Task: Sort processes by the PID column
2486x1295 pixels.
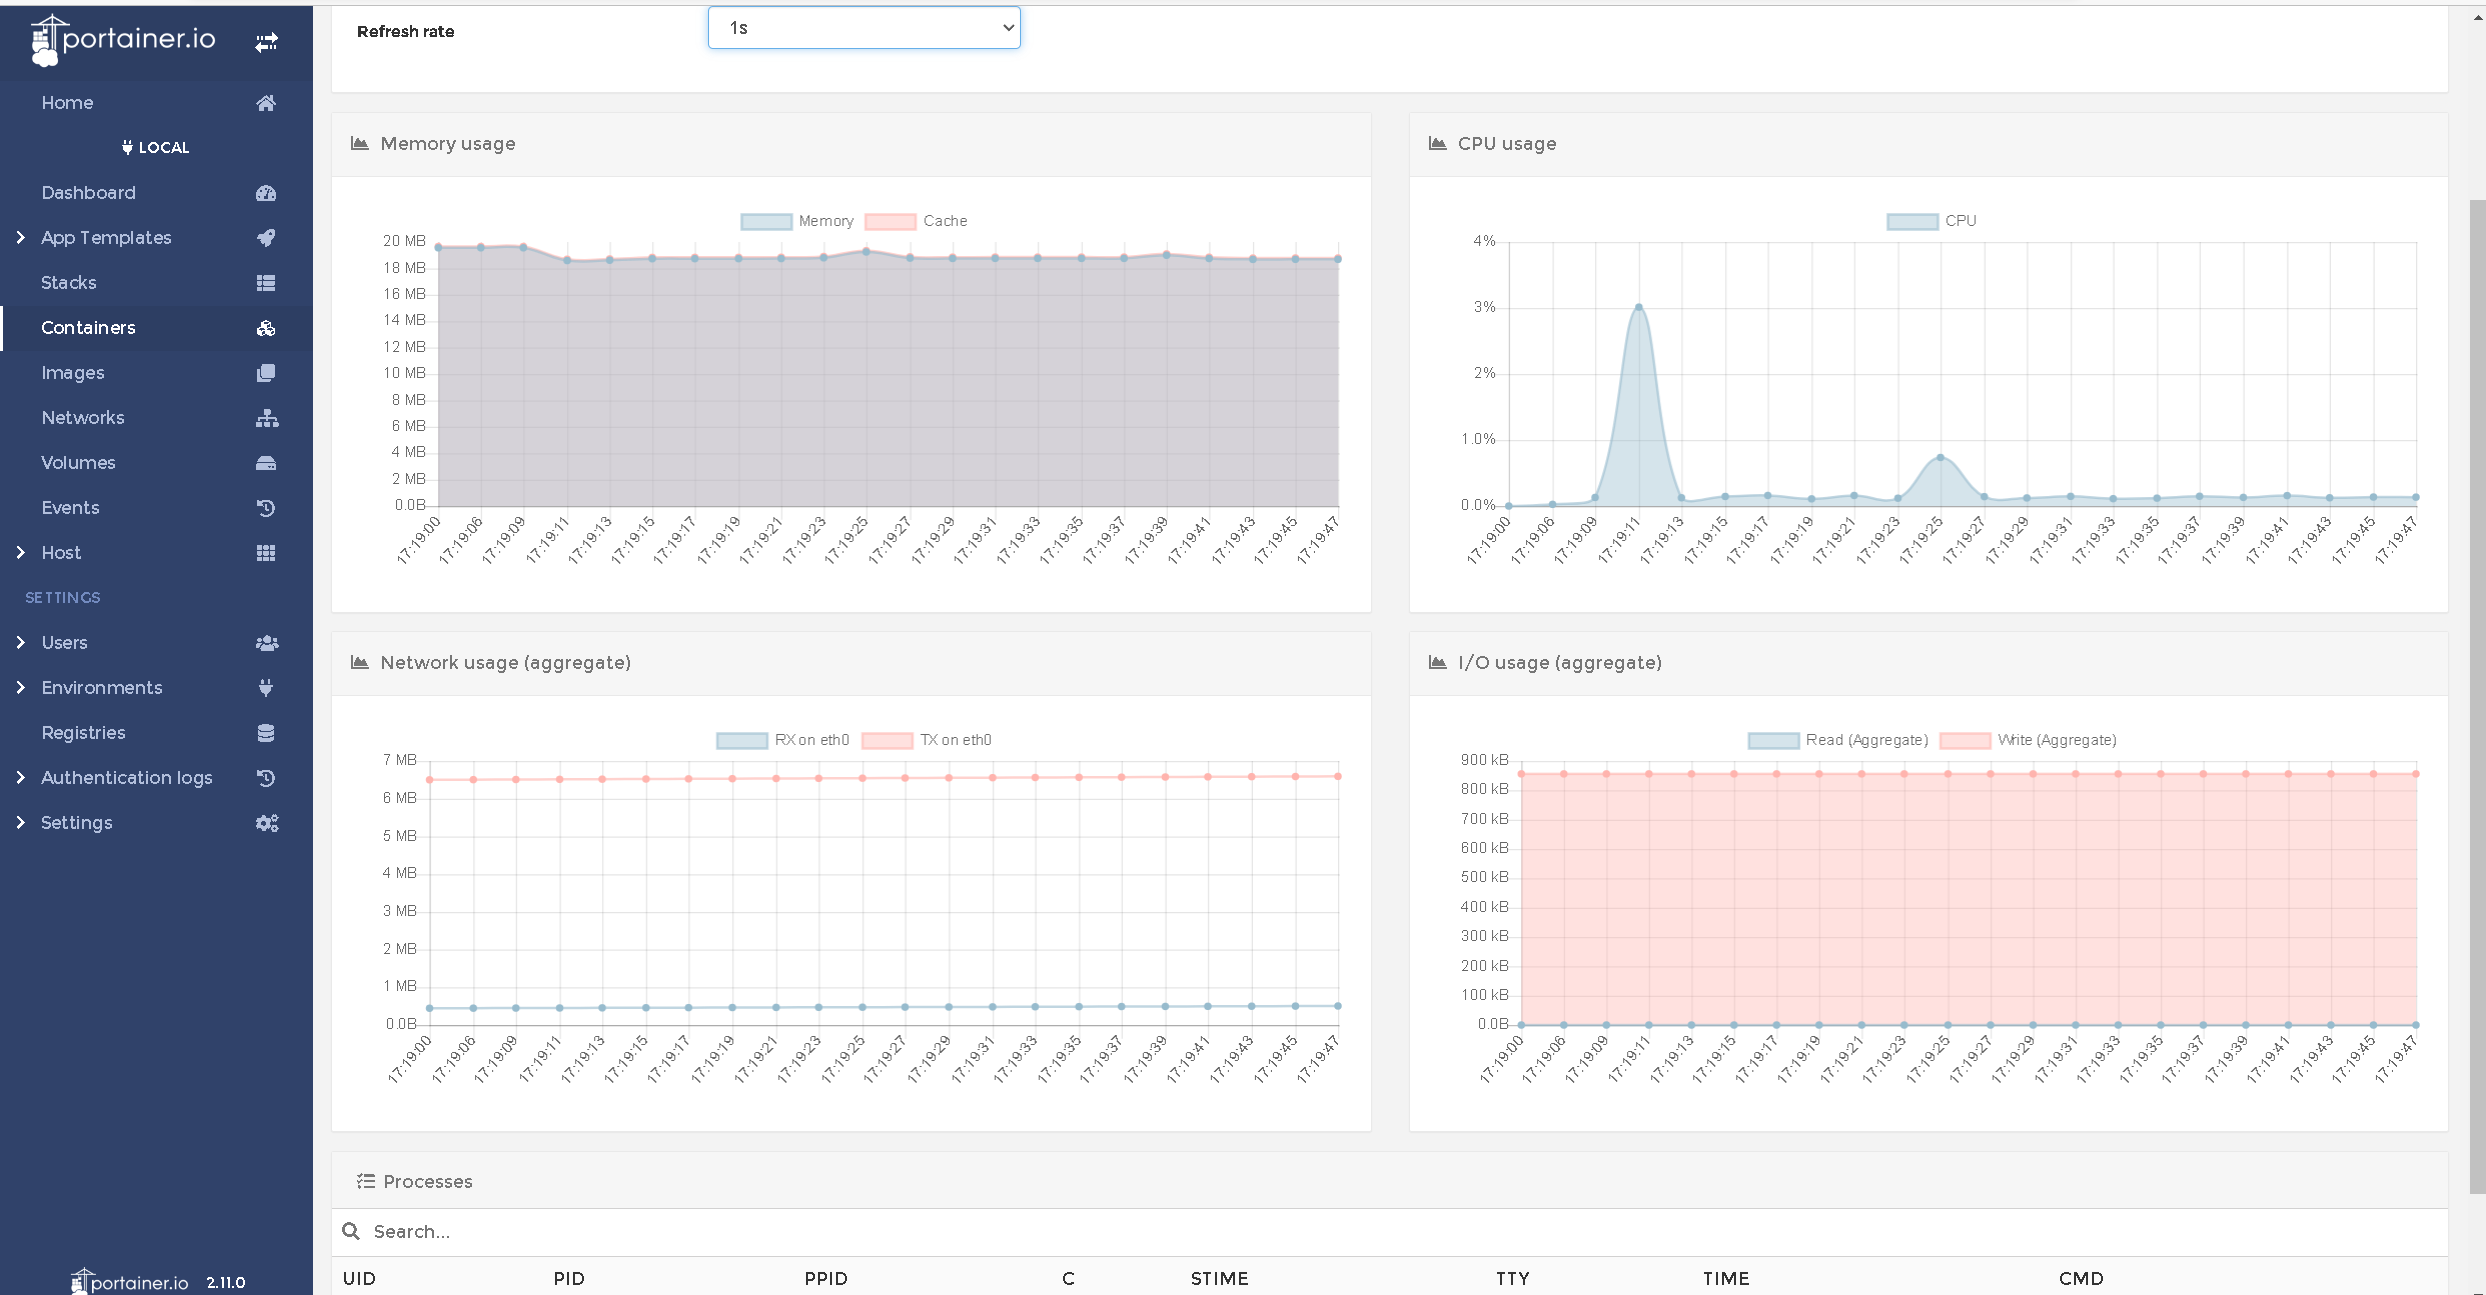Action: (569, 1278)
